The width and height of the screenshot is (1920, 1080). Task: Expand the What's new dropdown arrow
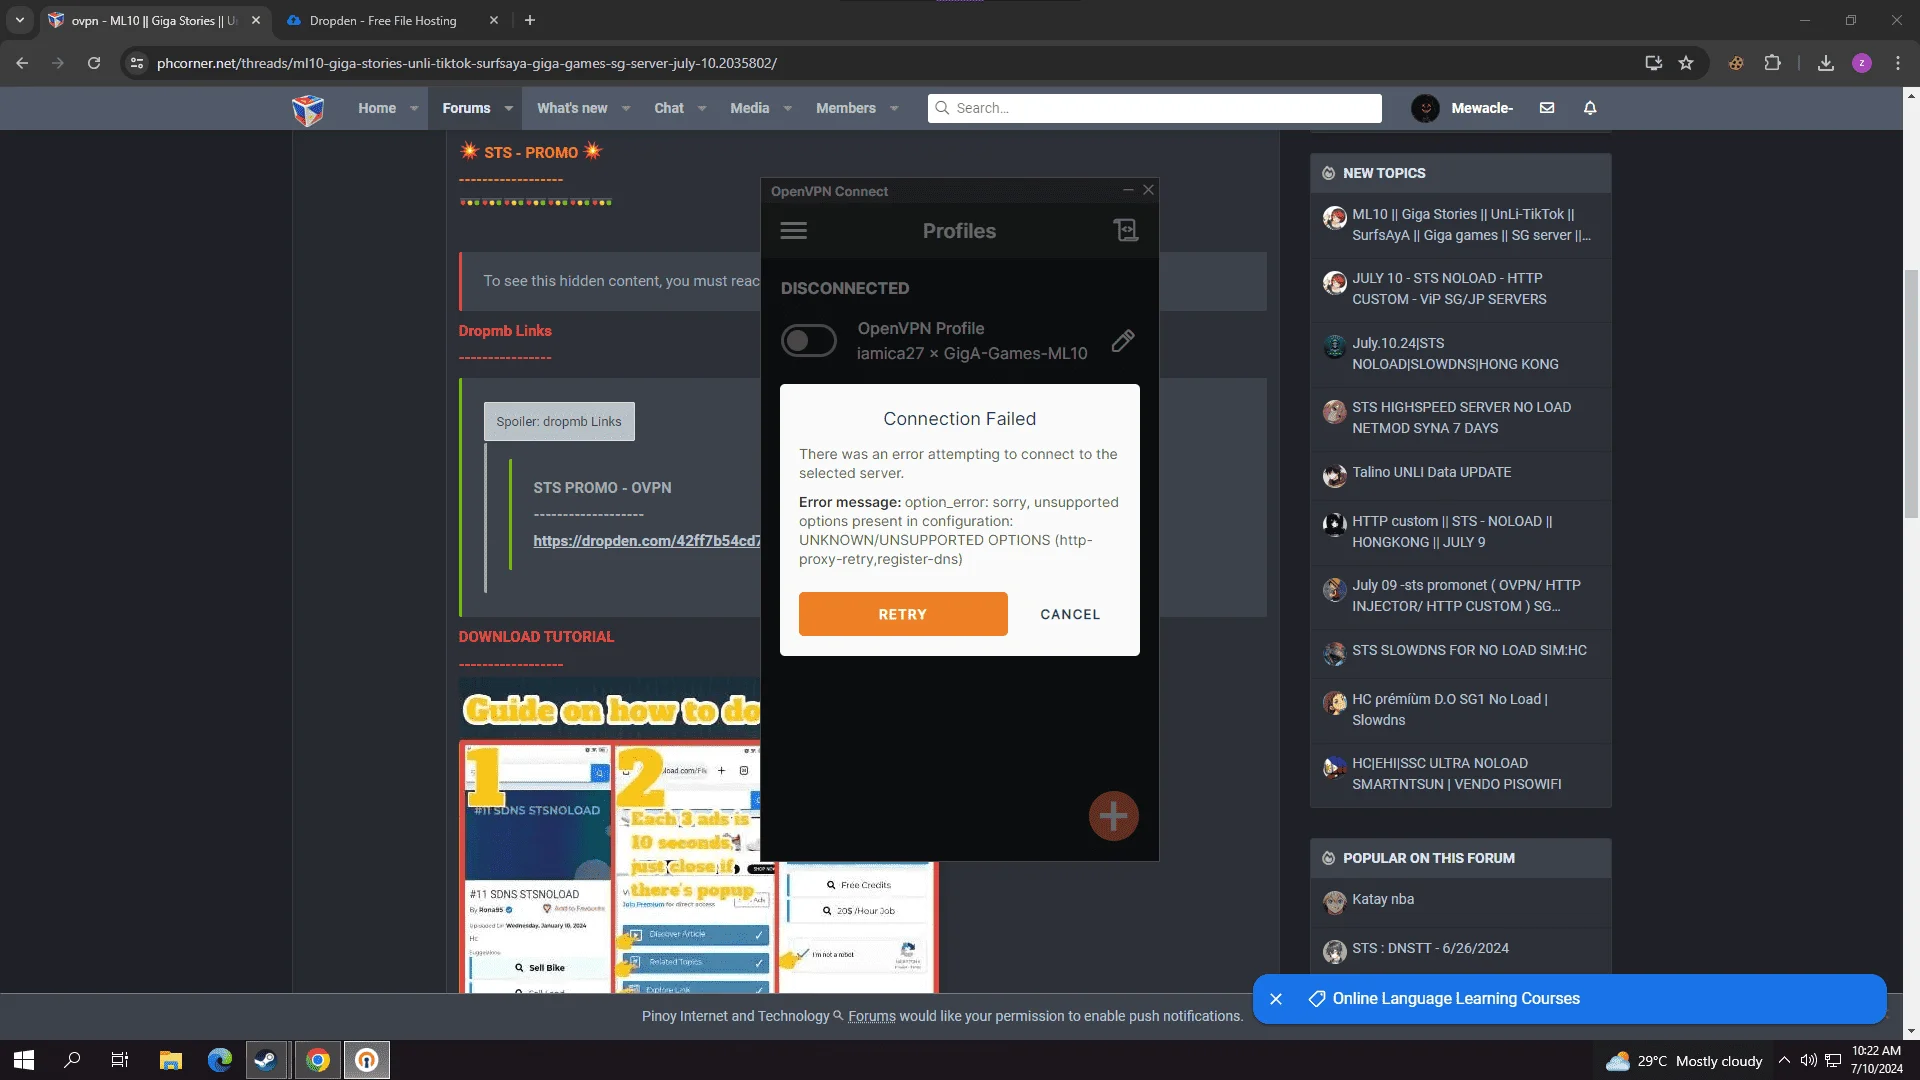[x=625, y=108]
